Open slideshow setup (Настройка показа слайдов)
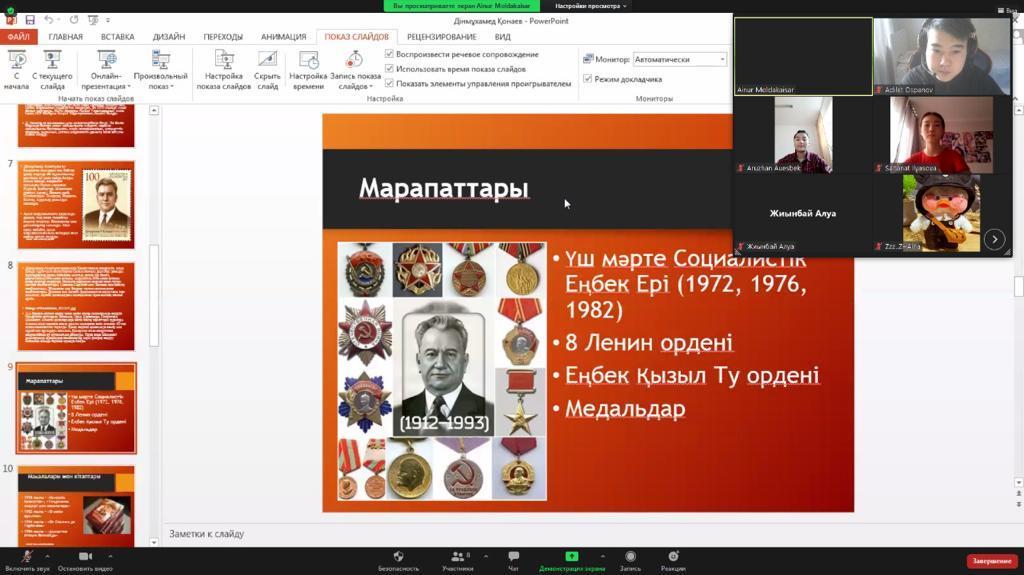Image resolution: width=1024 pixels, height=575 pixels. (223, 68)
